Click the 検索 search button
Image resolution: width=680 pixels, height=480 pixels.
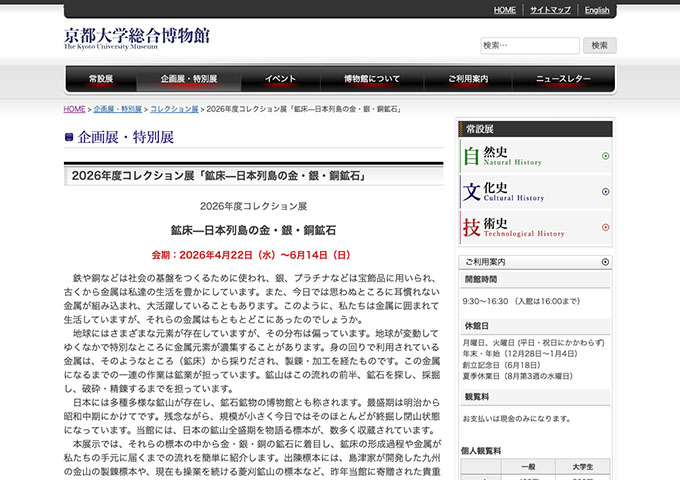point(600,46)
